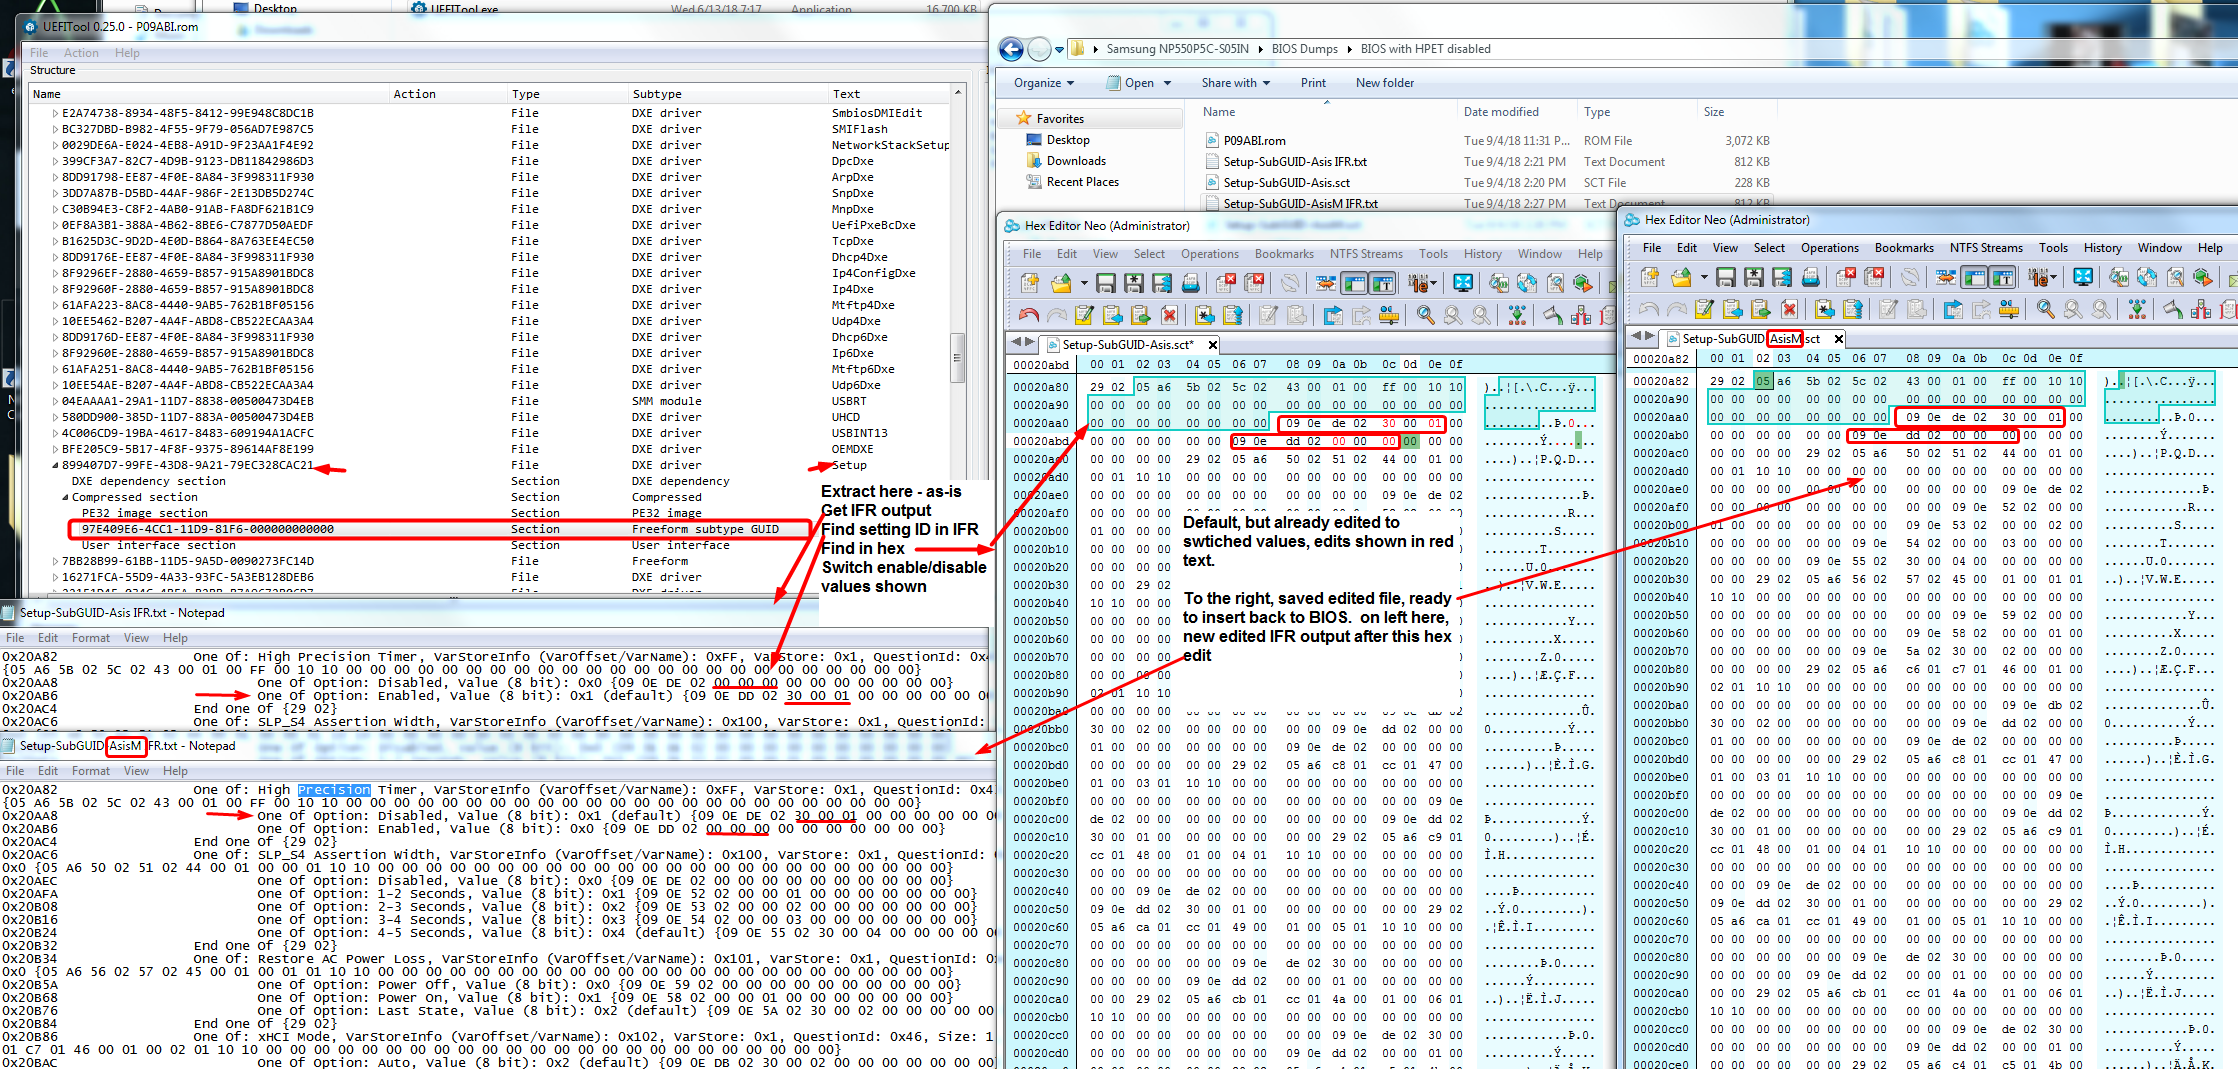Select the Setup-SubGUID-AsisM.sct tab in right Hex Editor
Screen dimensions: 2238x1069
click(1753, 338)
